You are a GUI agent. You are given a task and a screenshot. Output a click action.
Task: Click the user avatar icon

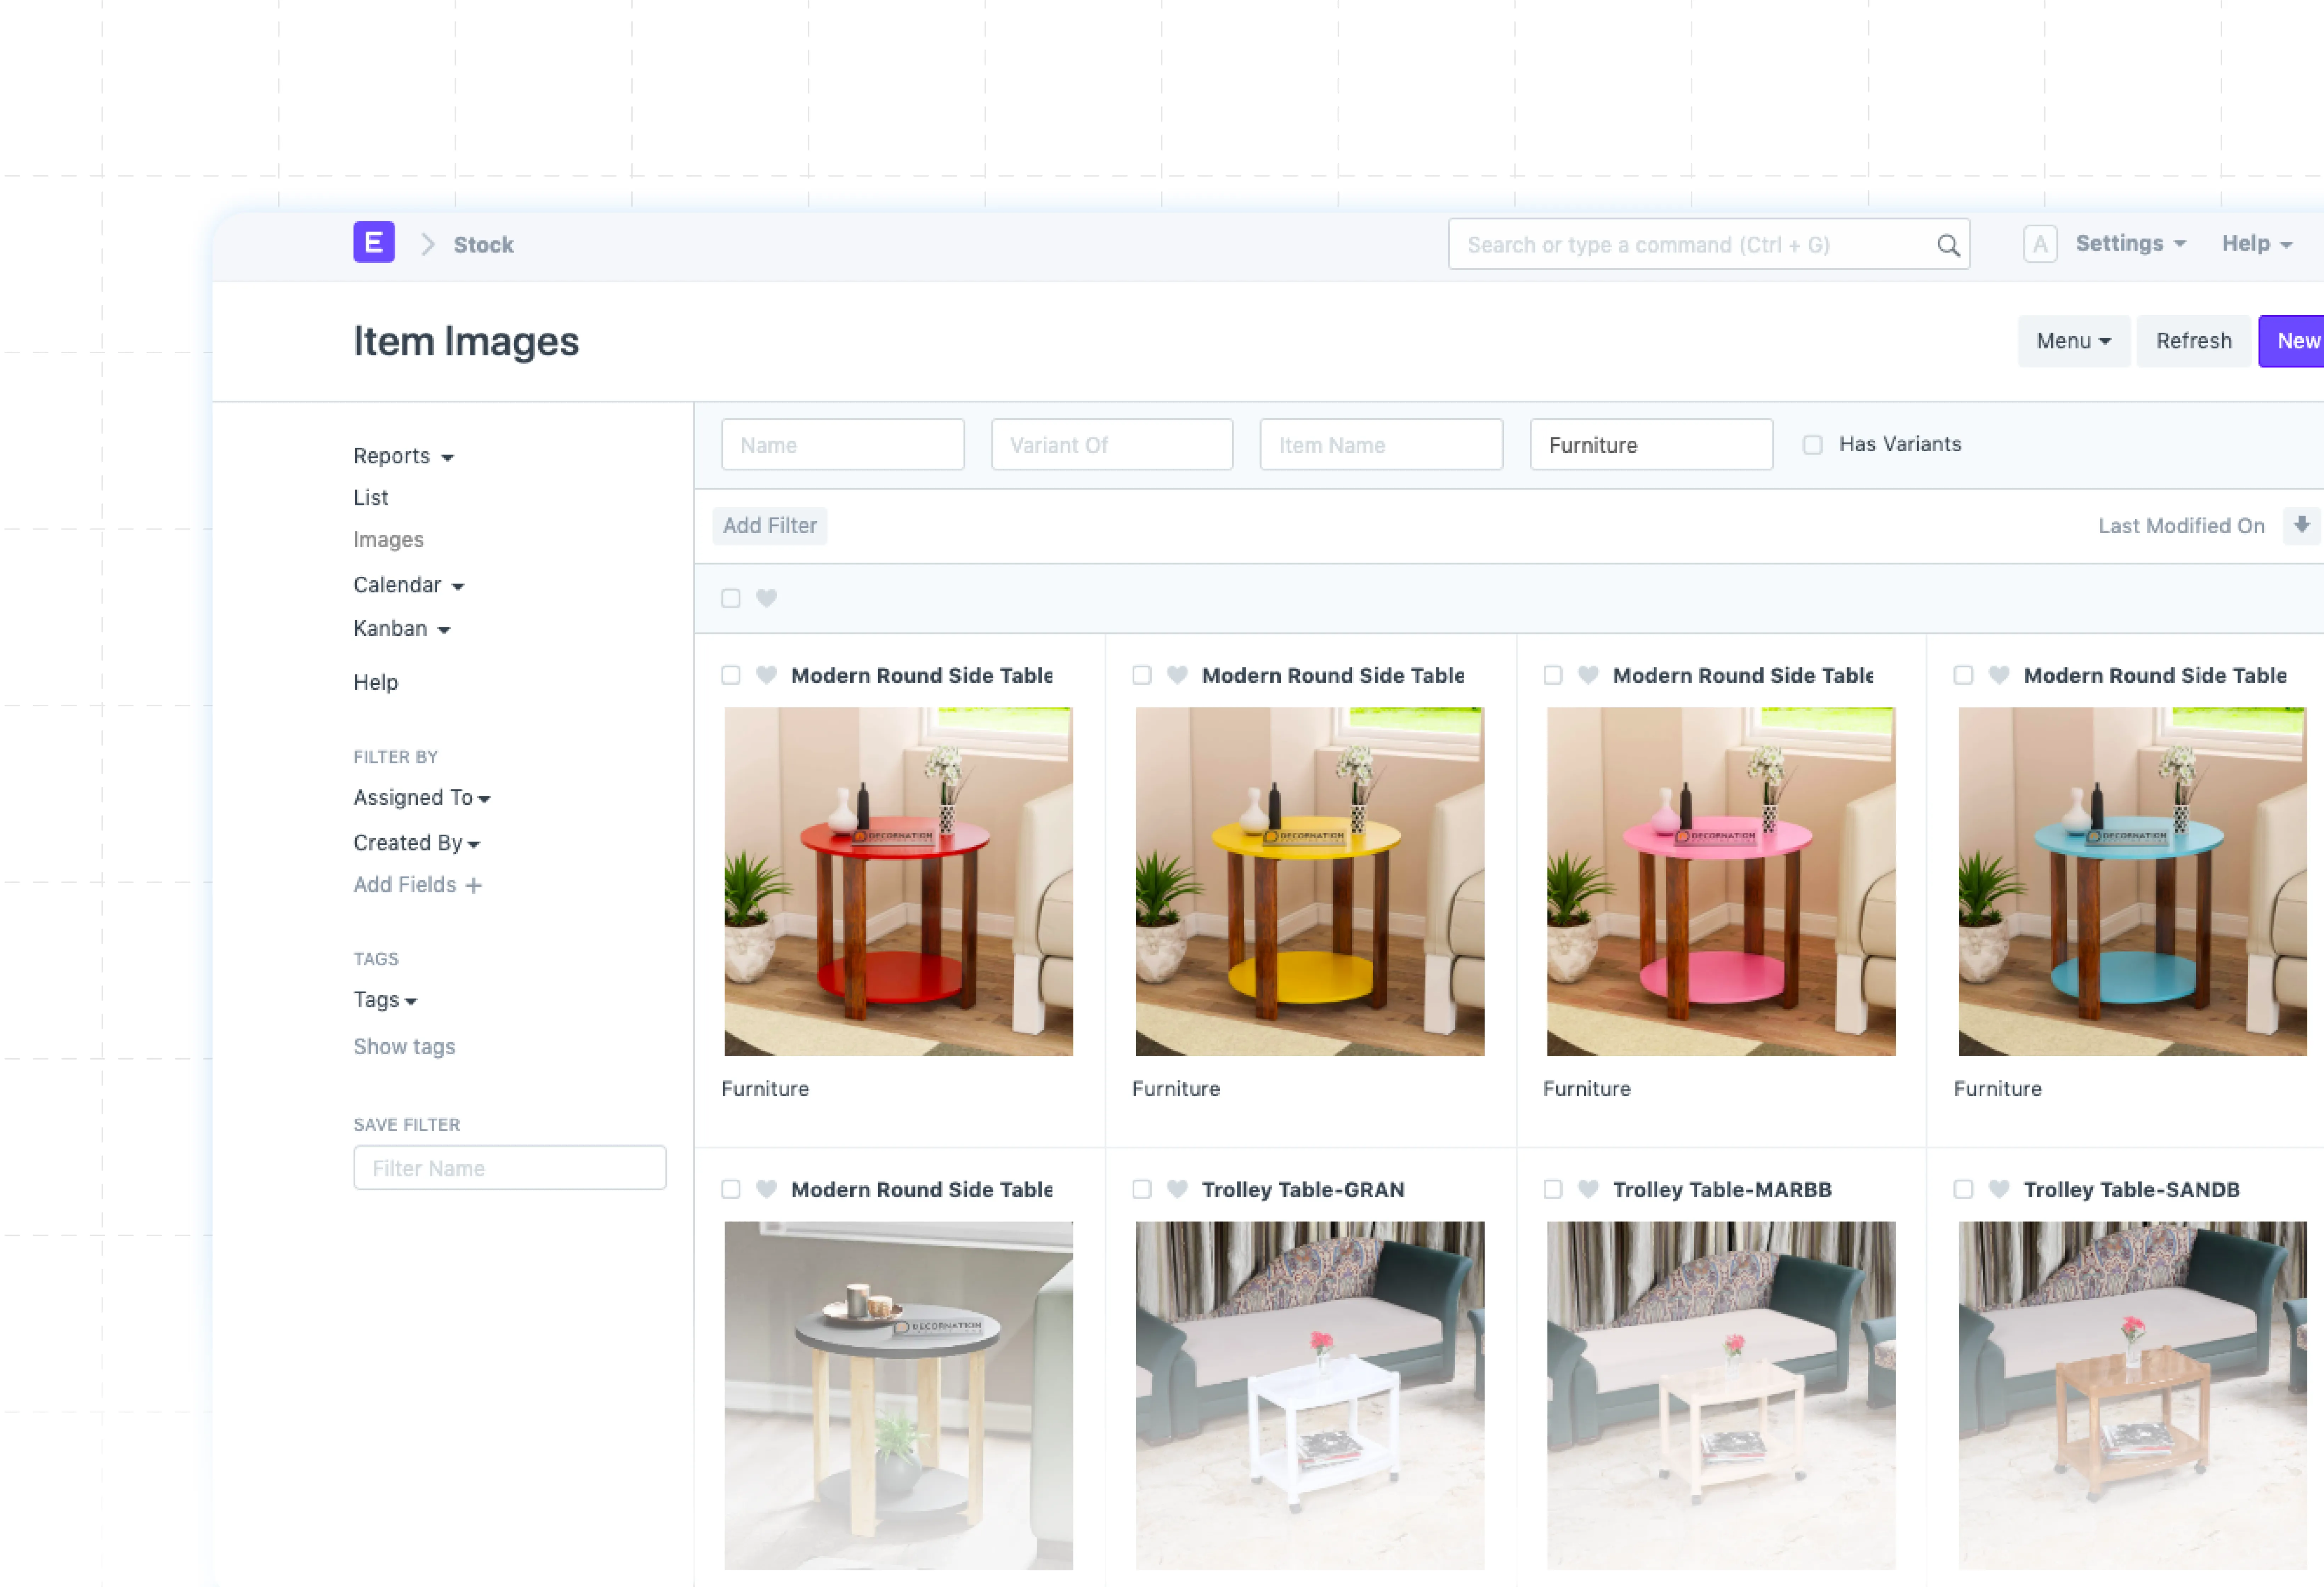[x=2039, y=244]
